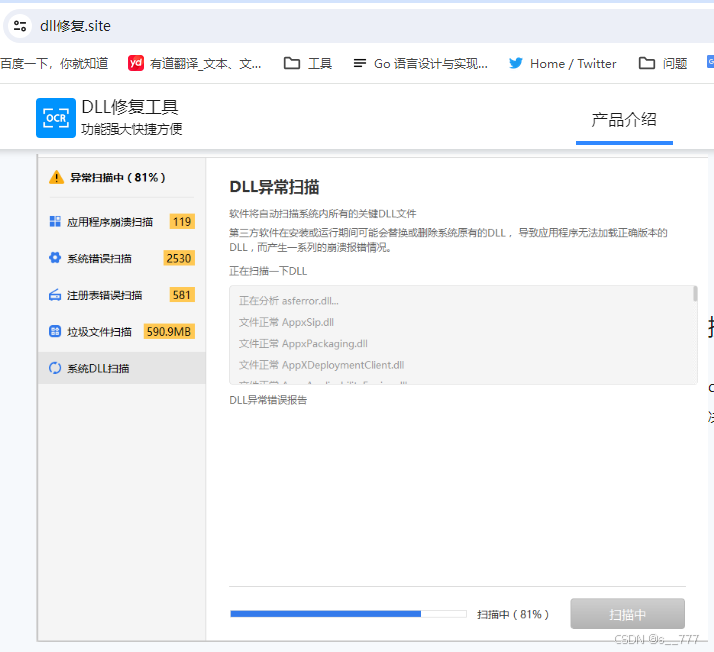
Task: Click the folder icon next to 问题
Action: click(647, 63)
